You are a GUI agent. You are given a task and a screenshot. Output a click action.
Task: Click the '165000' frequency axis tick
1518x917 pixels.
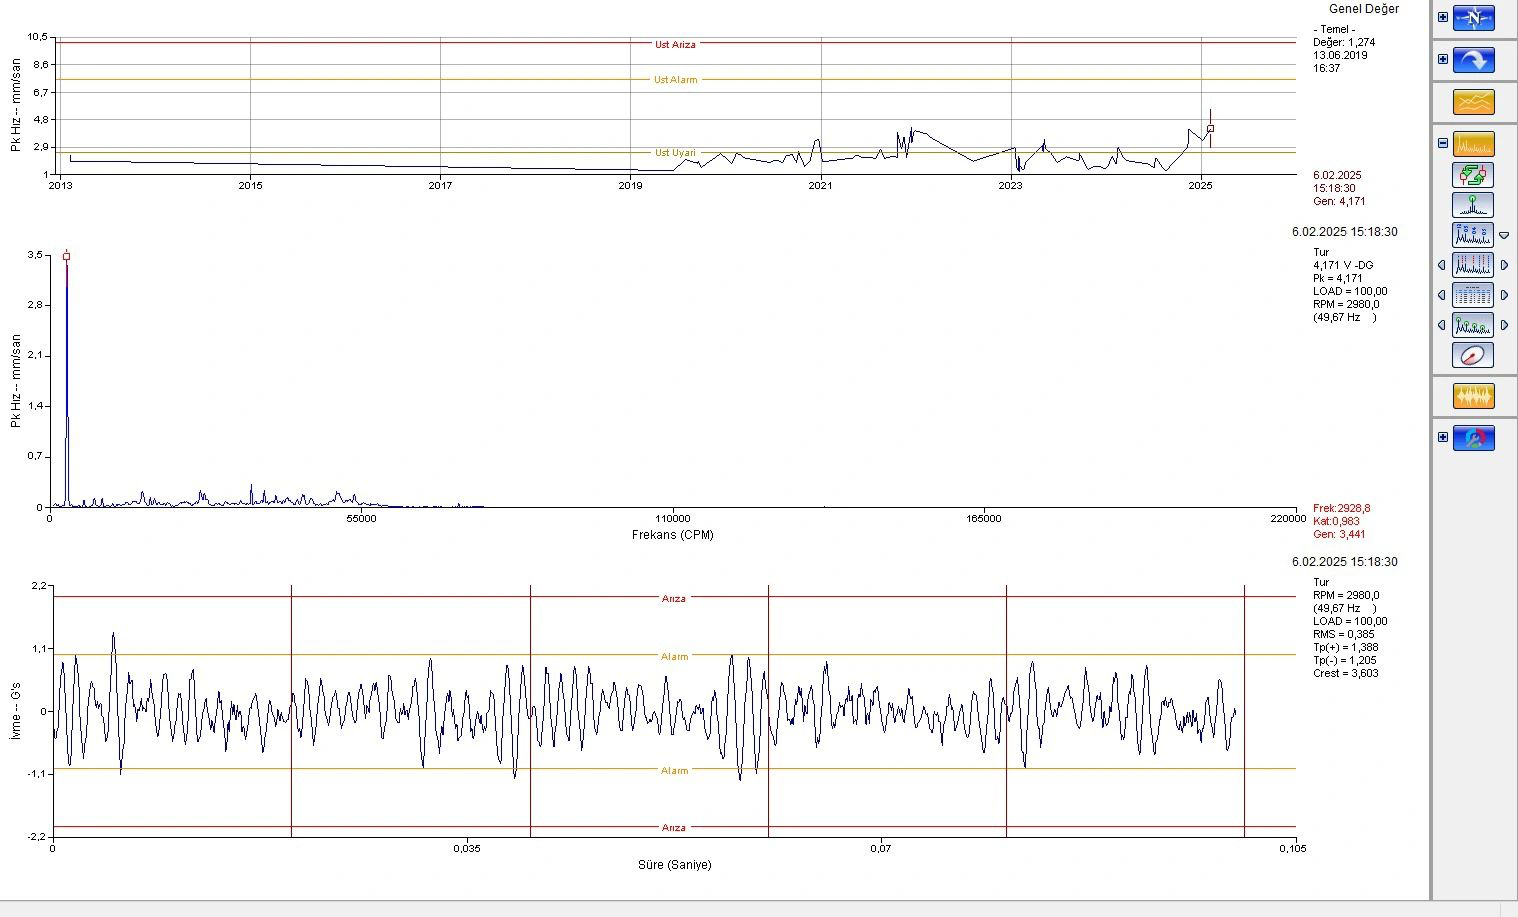click(x=985, y=519)
